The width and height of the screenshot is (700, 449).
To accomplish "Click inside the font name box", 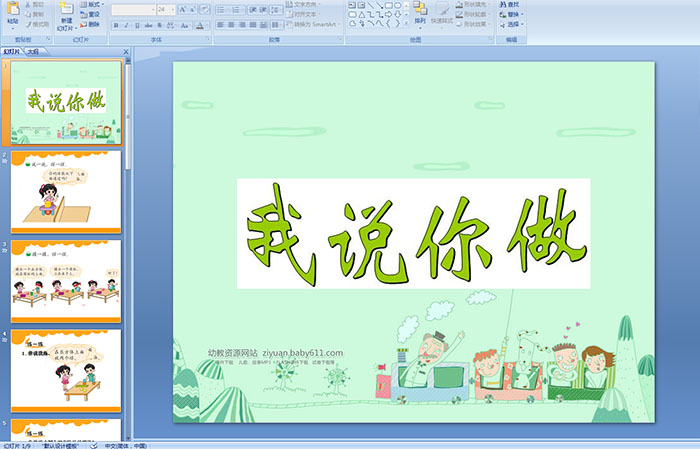I will [131, 9].
